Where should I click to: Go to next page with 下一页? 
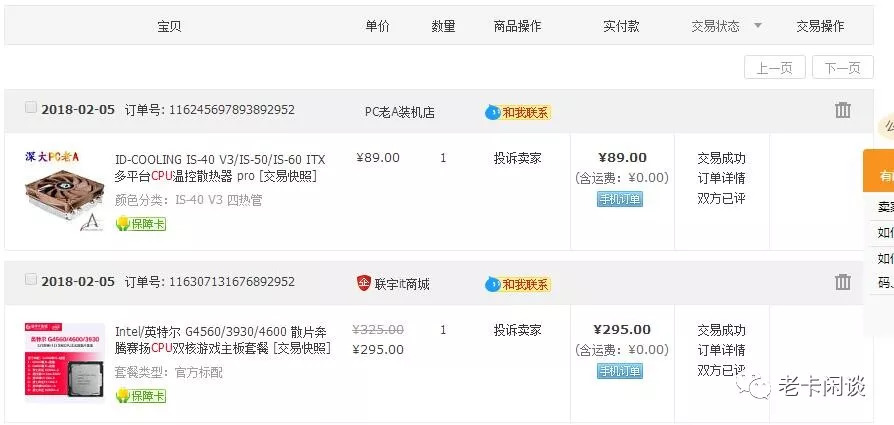pyautogui.click(x=843, y=68)
